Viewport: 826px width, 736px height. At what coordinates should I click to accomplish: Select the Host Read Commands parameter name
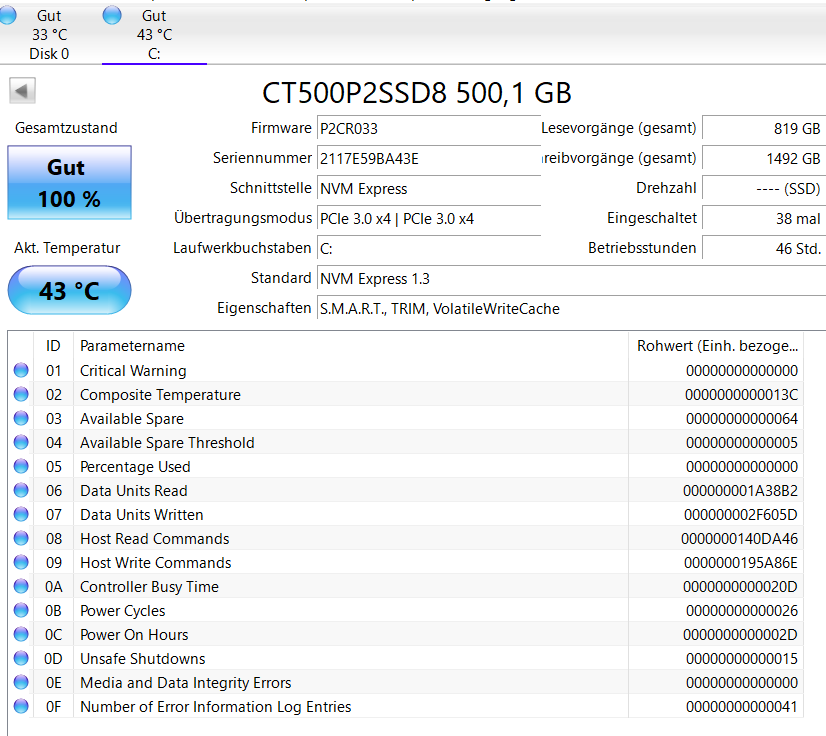154,539
